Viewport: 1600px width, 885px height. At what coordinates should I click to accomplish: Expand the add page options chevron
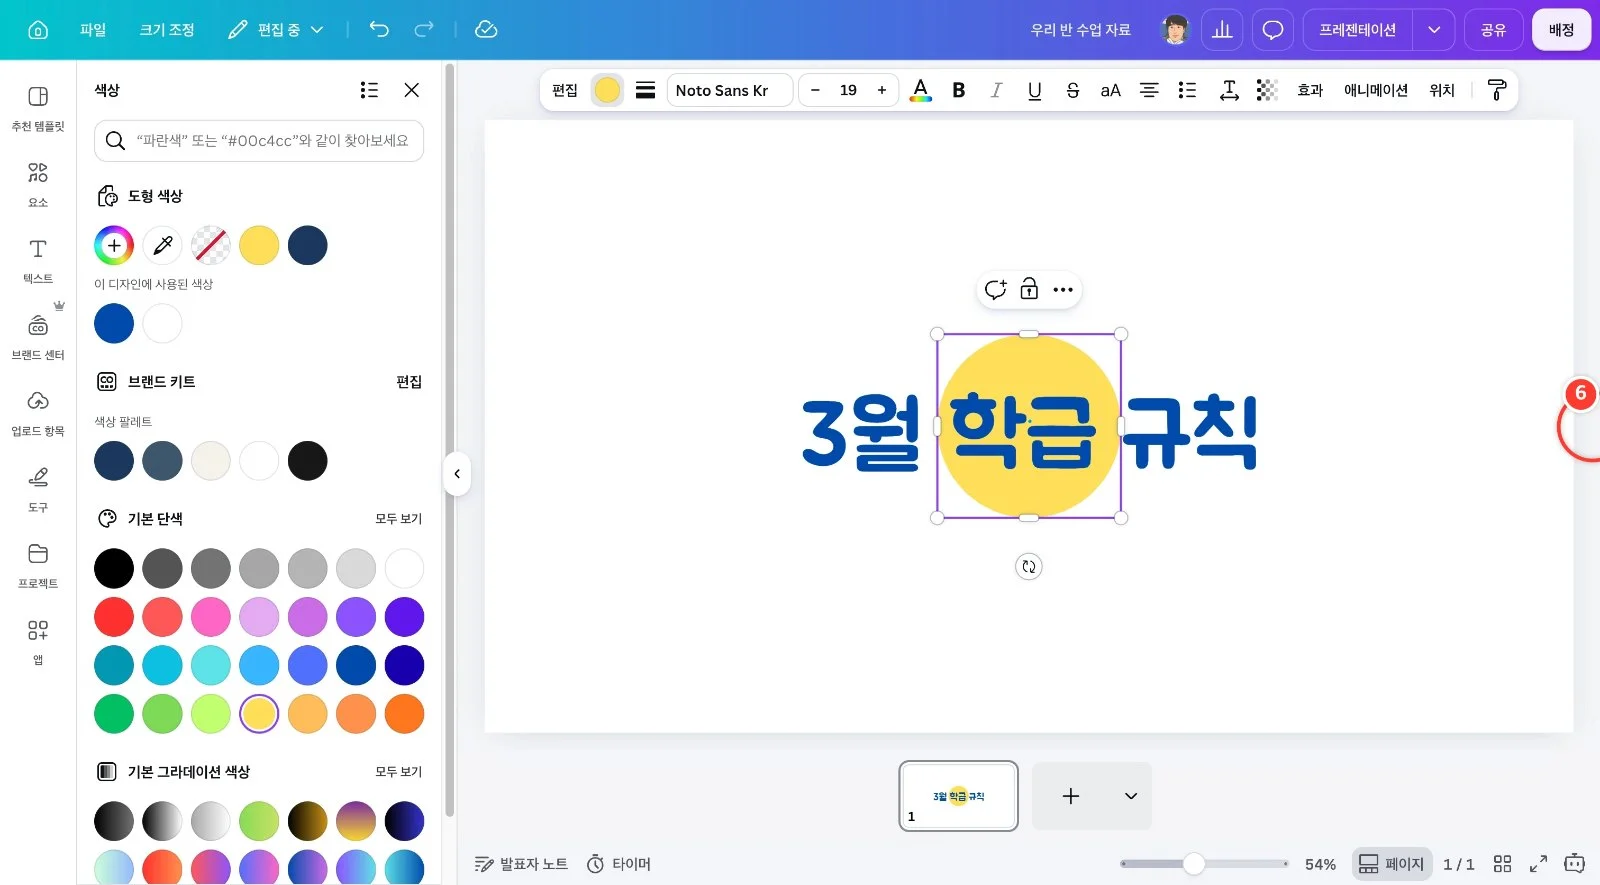1131,796
